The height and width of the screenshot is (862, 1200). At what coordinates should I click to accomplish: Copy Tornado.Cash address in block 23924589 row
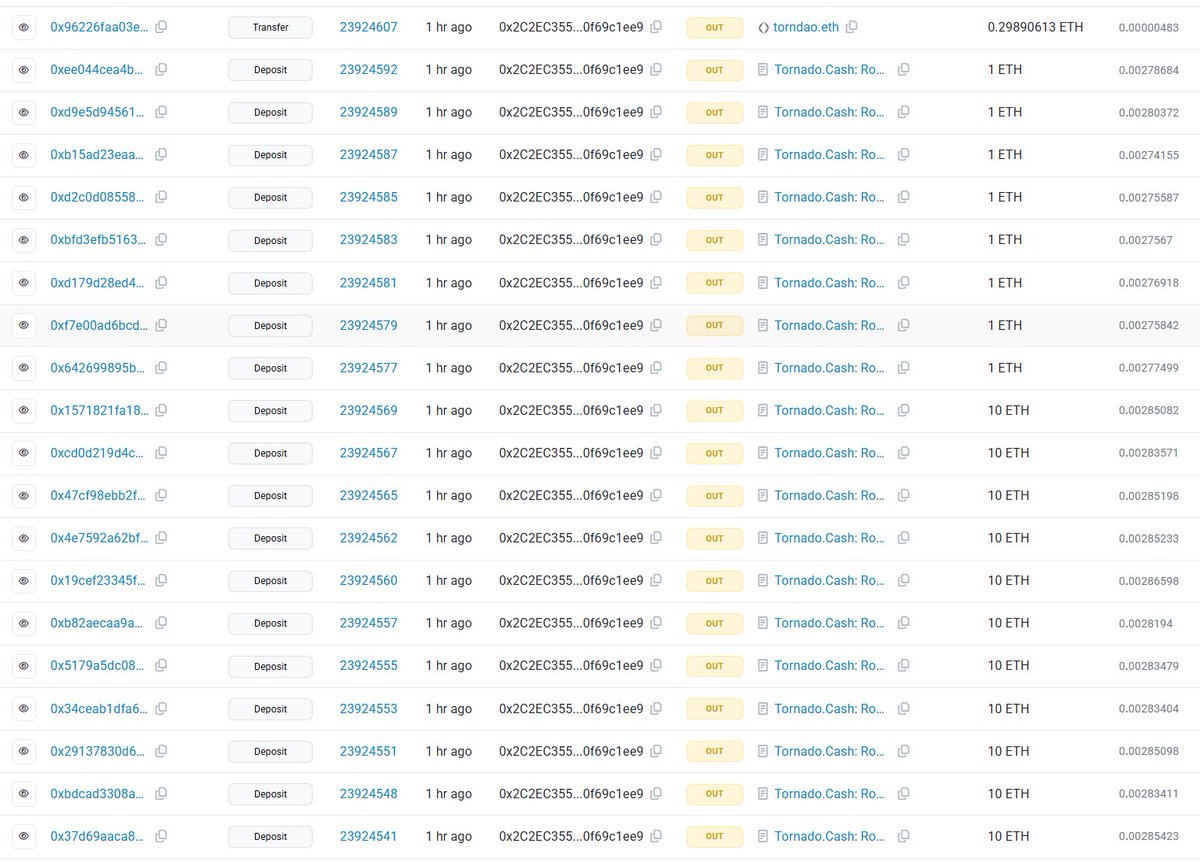click(x=904, y=112)
